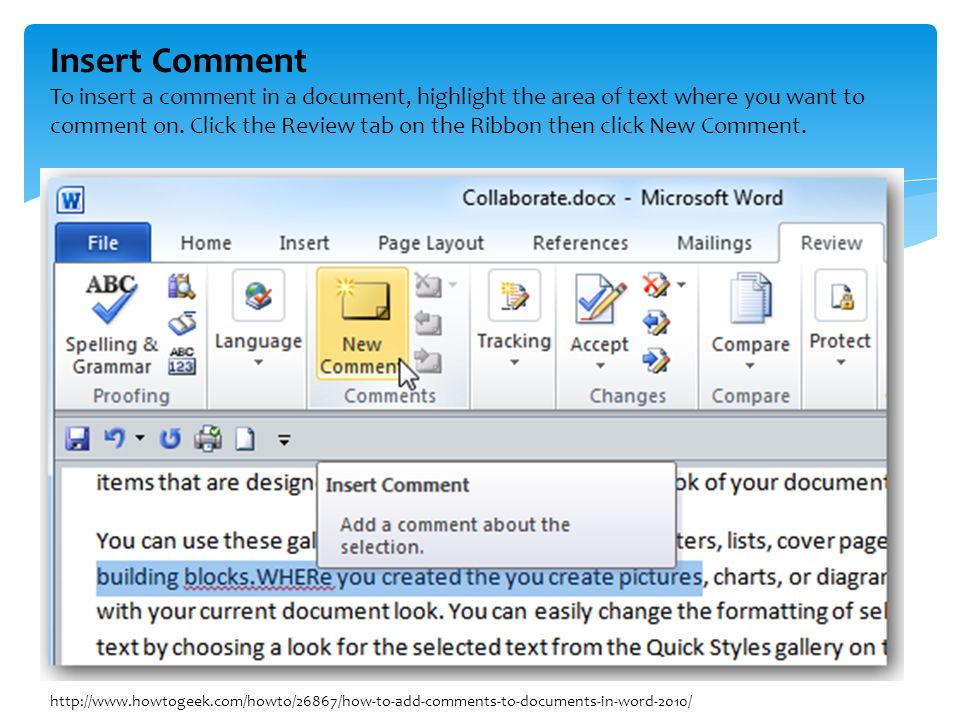Click the Changes group label
Image resolution: width=960 pixels, height=720 pixels.
628,396
